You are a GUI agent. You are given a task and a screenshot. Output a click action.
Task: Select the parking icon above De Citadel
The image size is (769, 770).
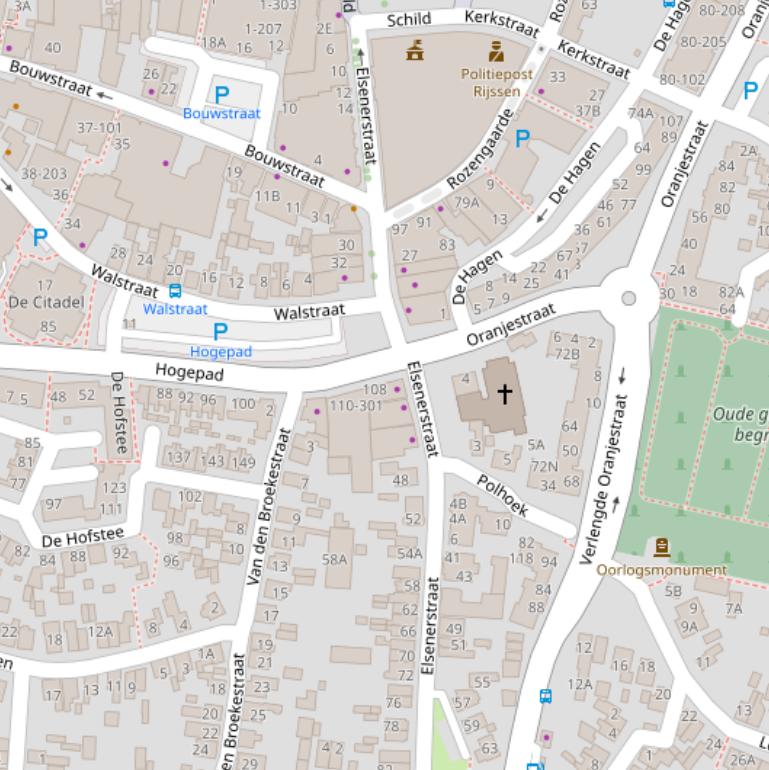(x=40, y=238)
